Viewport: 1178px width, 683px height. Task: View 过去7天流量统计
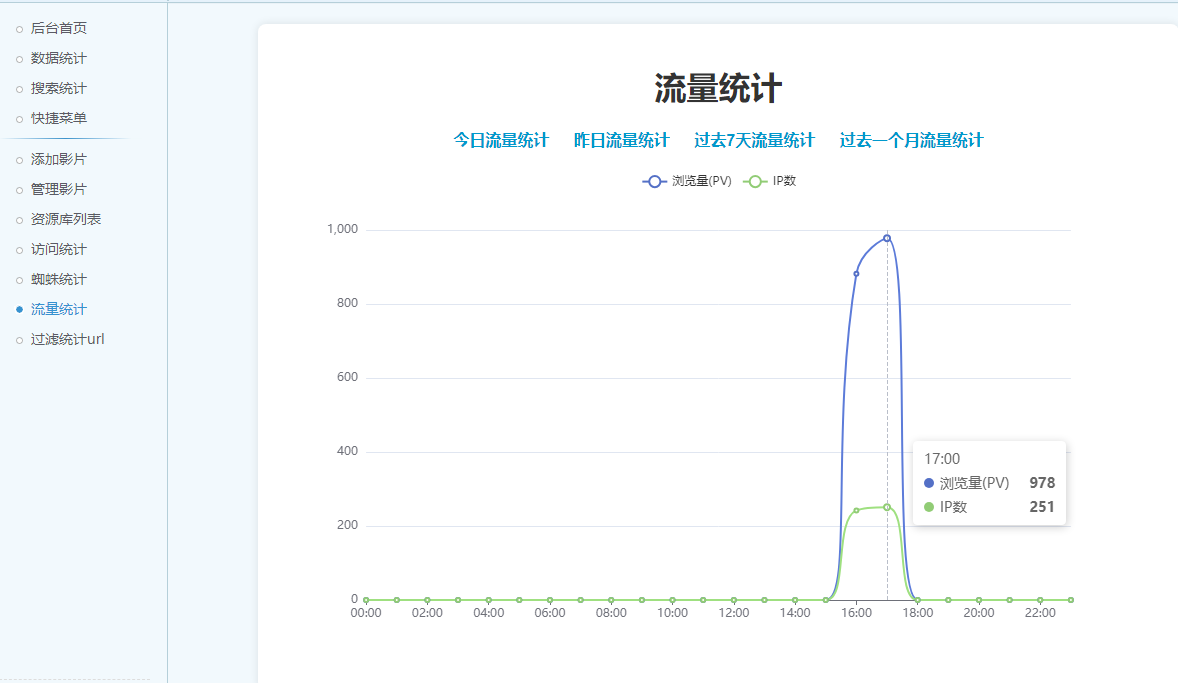(754, 140)
